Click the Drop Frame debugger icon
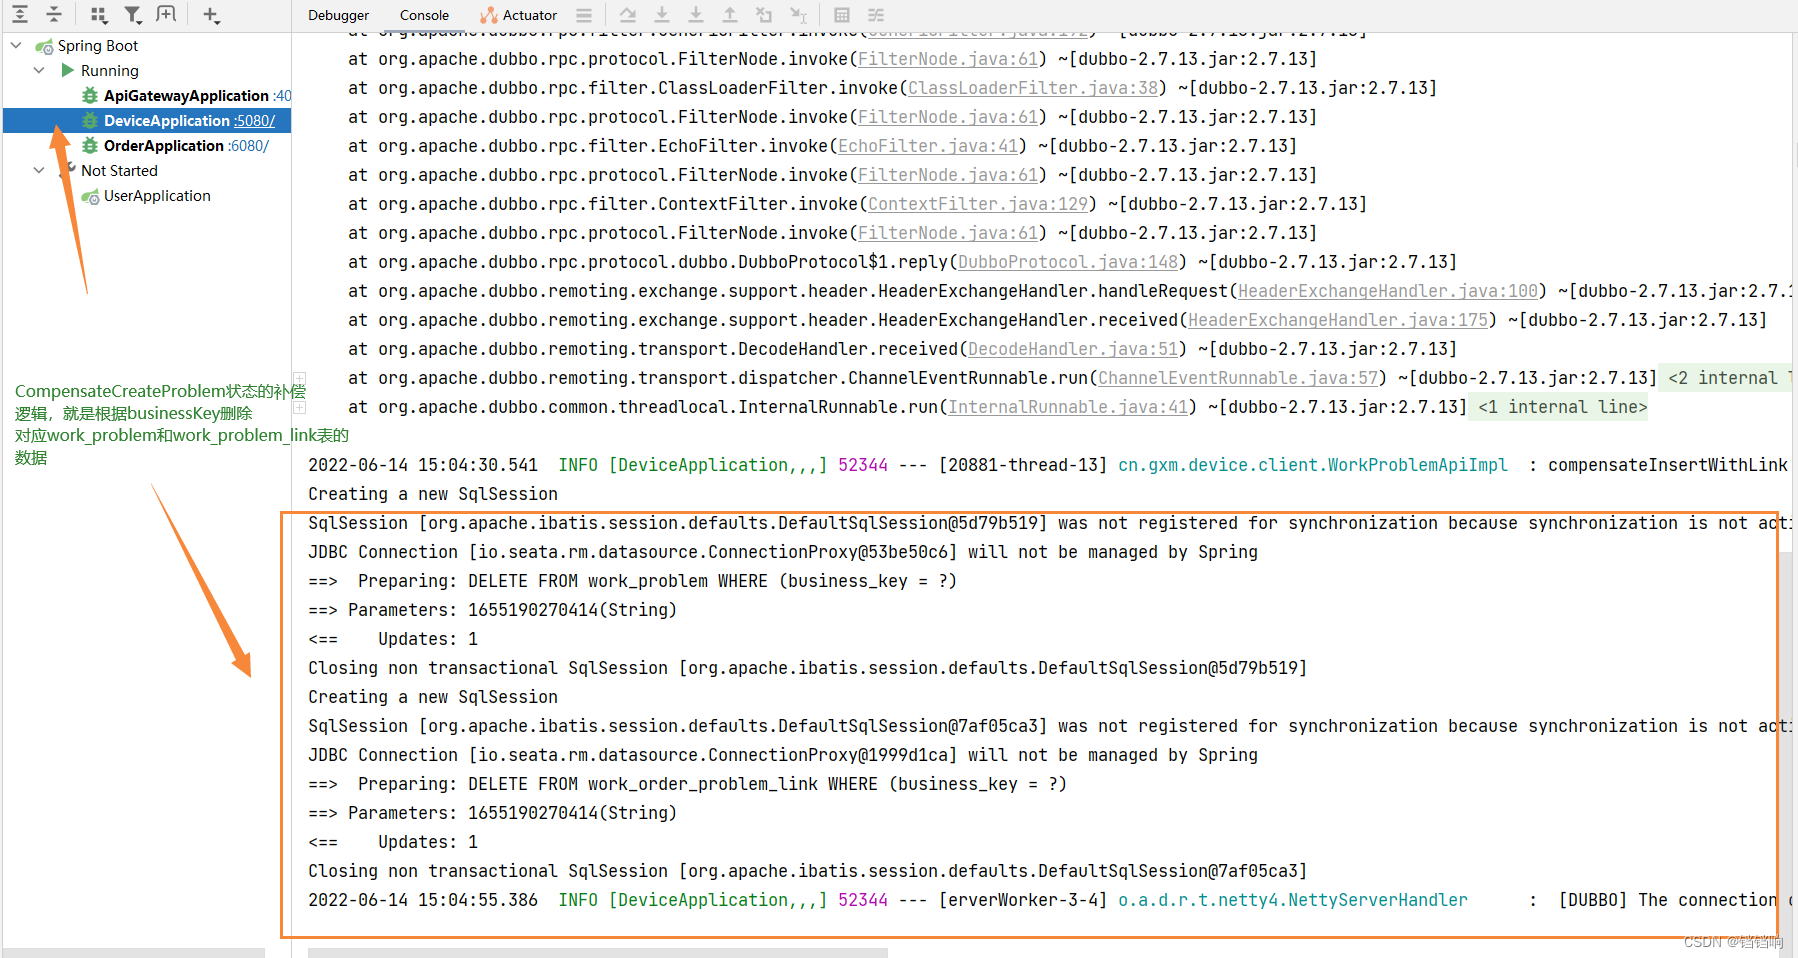 [764, 15]
